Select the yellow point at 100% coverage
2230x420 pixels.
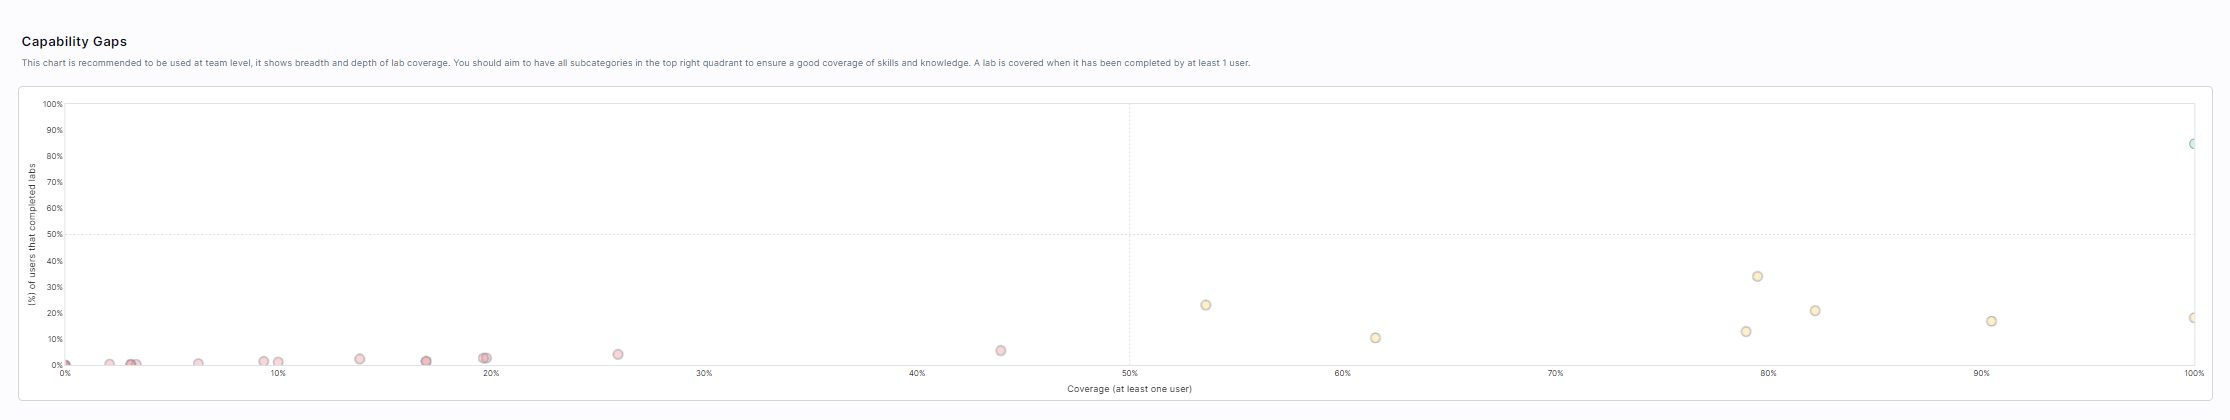click(x=2193, y=318)
